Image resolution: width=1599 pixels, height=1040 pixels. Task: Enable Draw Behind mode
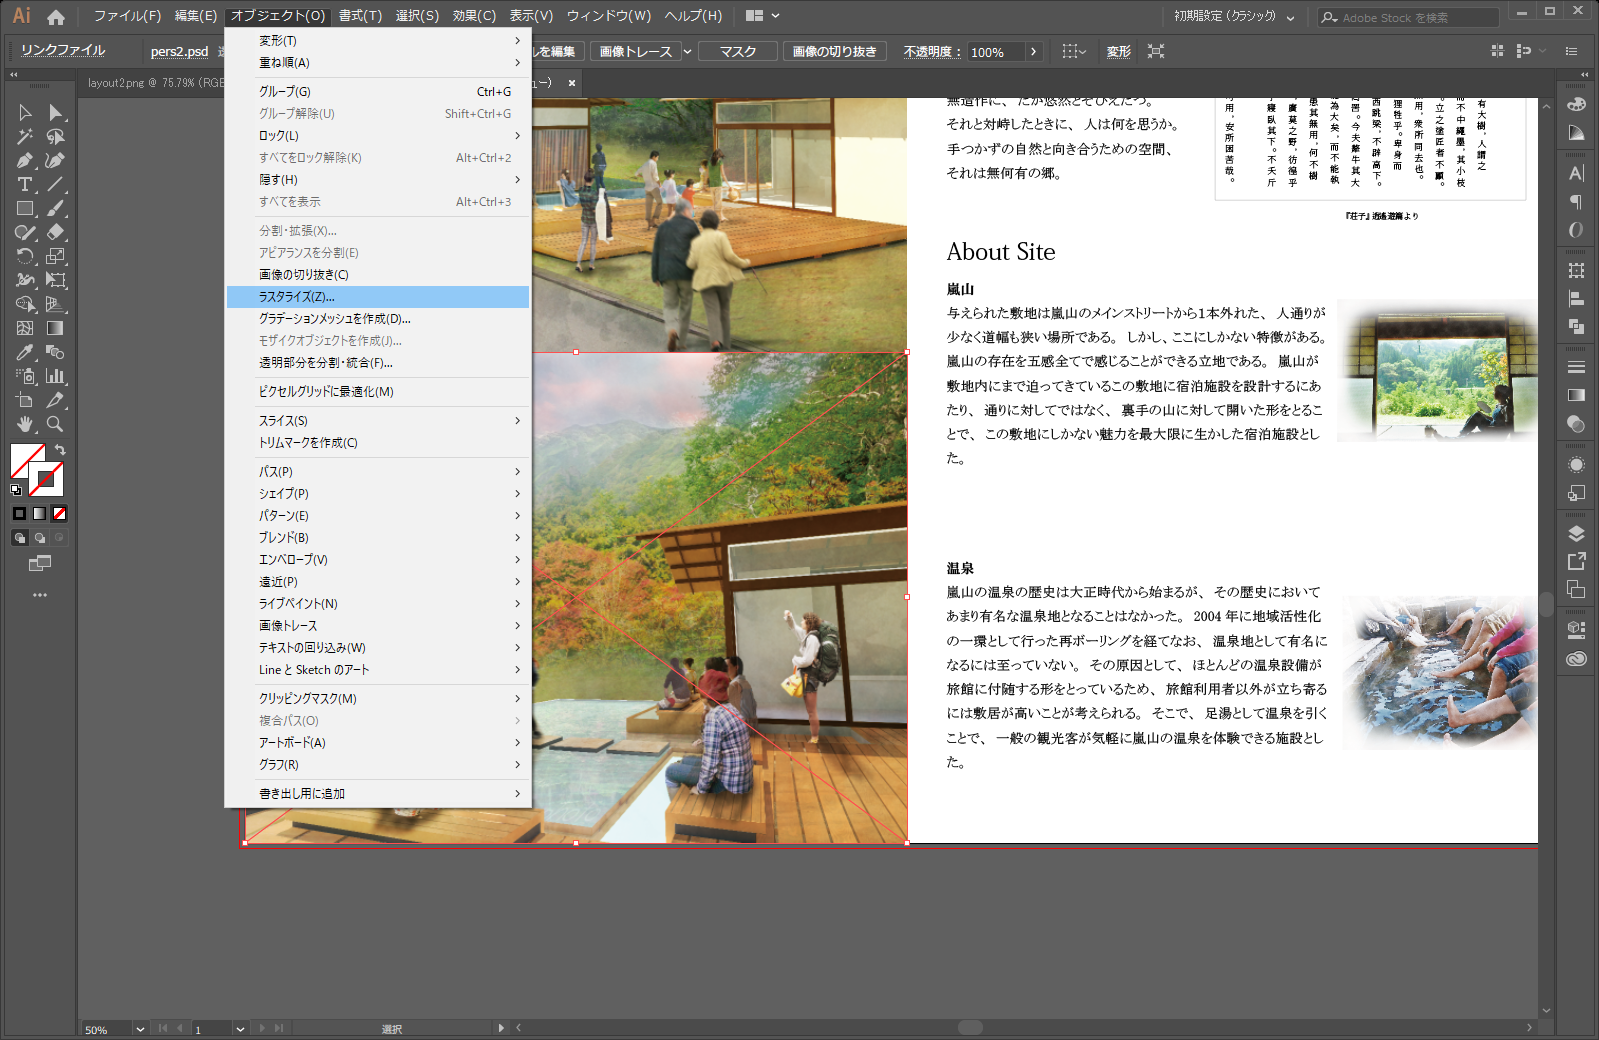point(39,537)
